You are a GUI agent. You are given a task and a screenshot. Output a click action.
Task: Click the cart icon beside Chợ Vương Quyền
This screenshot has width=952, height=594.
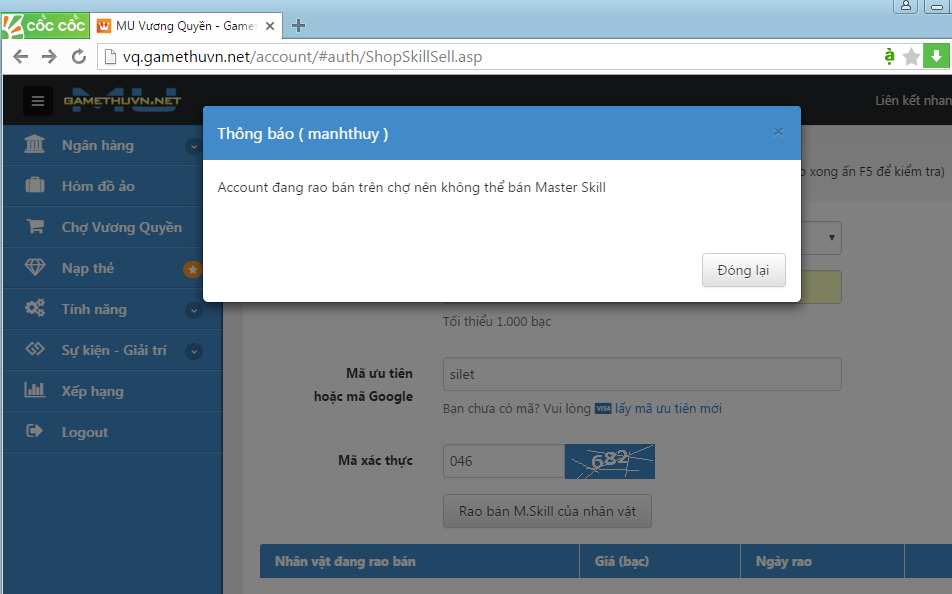35,227
